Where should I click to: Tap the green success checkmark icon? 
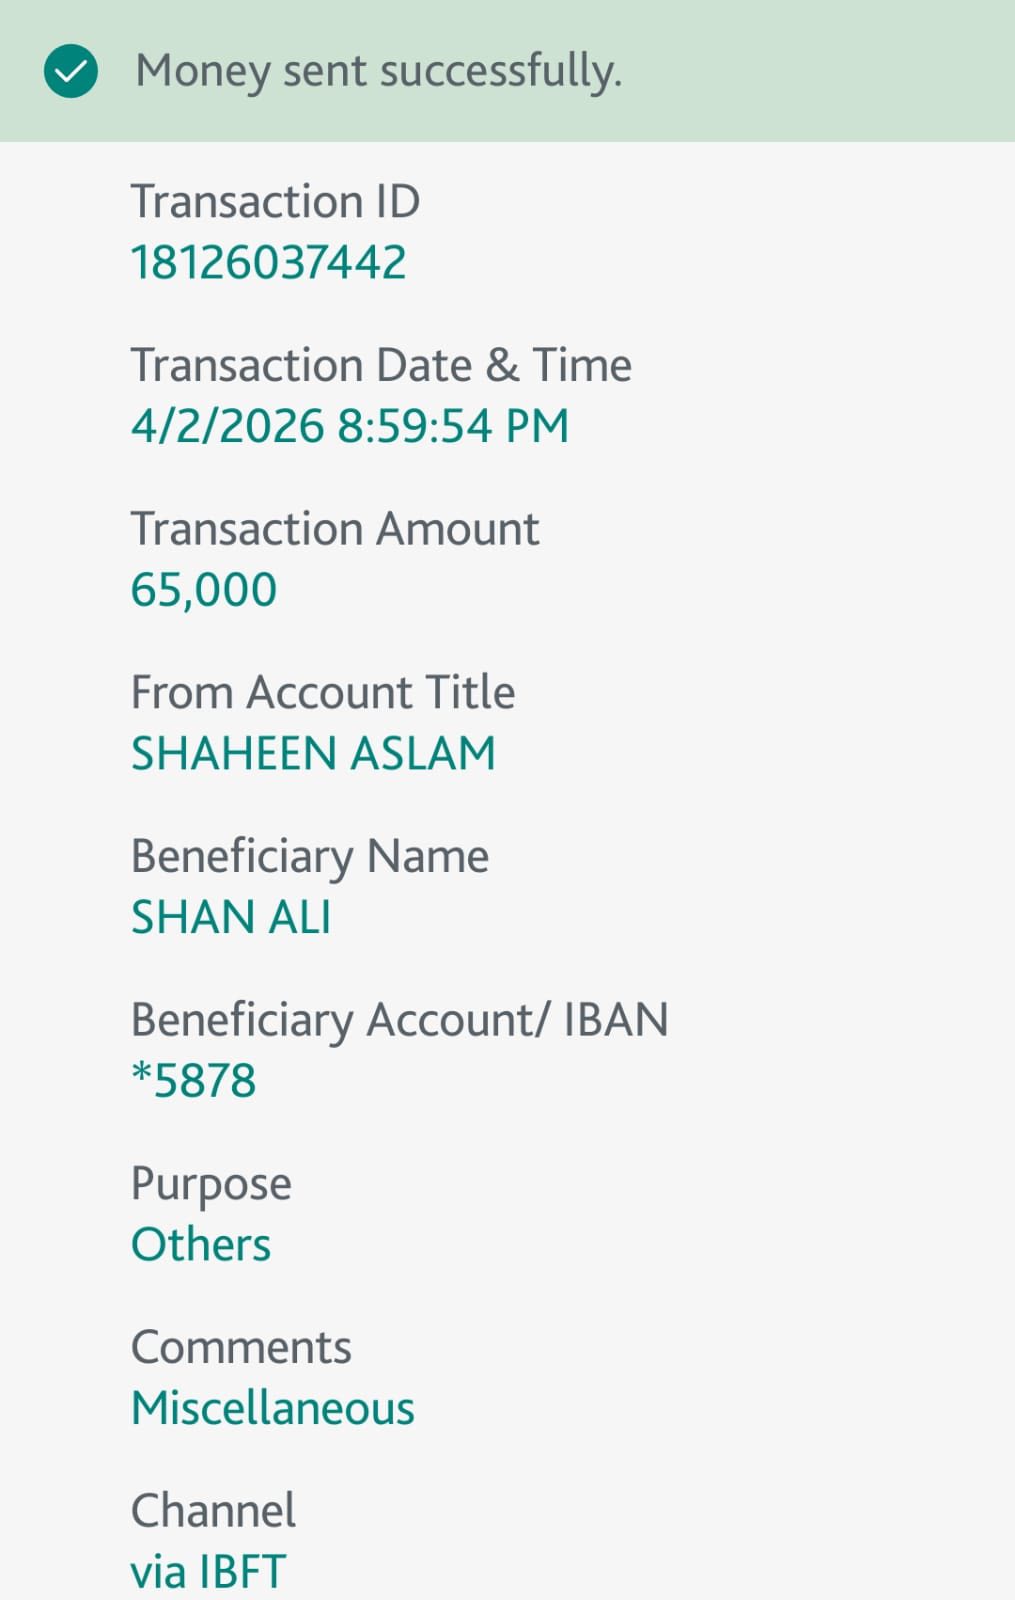(x=71, y=72)
